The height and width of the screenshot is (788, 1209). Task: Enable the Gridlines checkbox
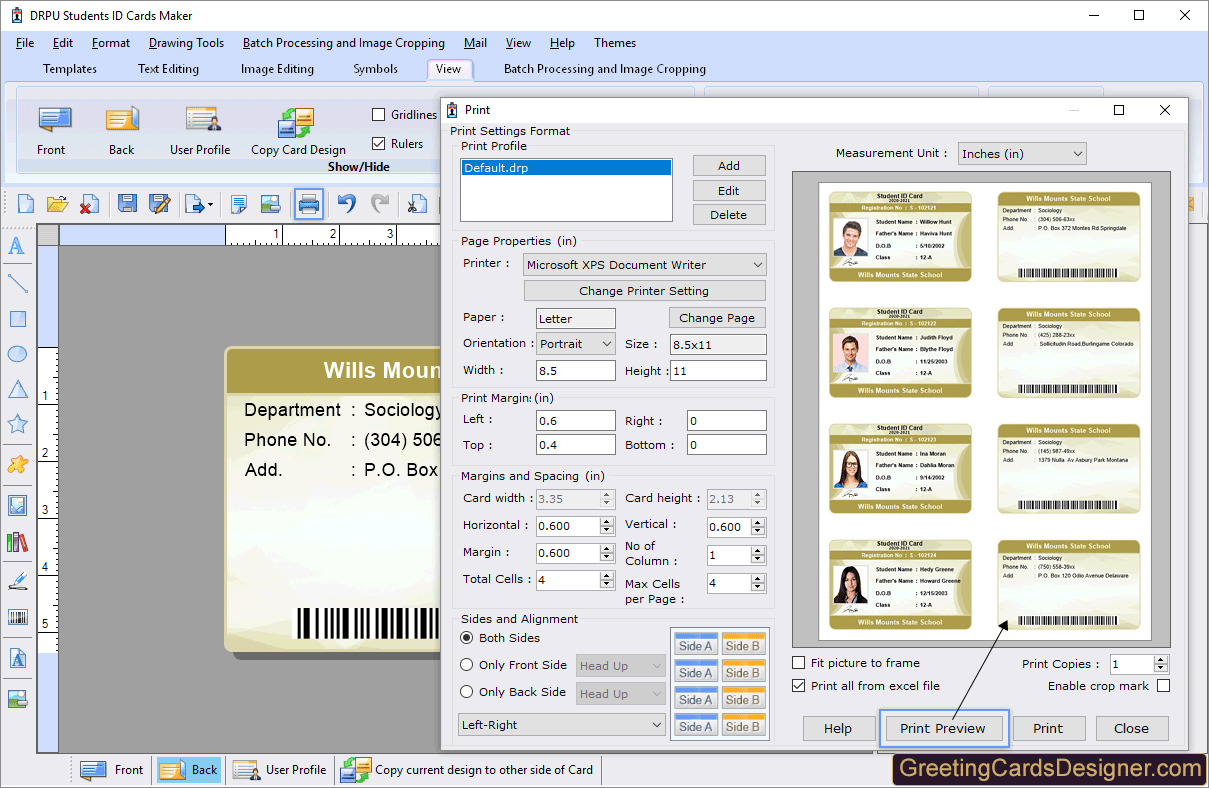coord(377,114)
